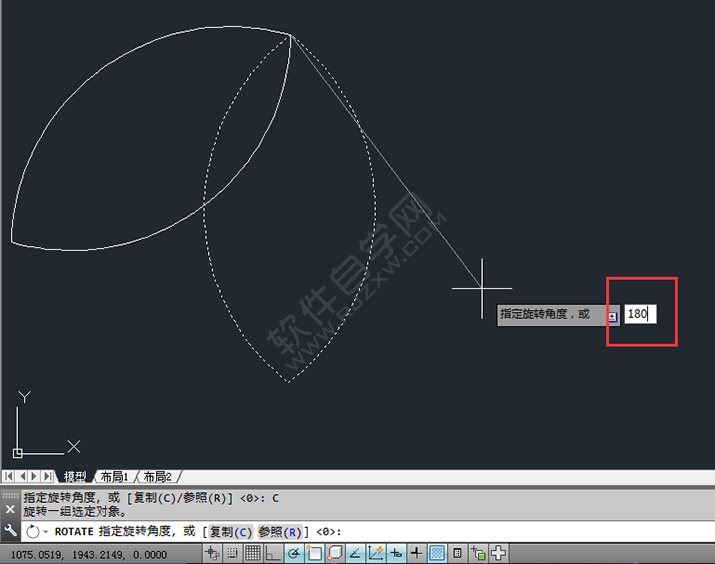Toggle 3D Object Snap in status bar

point(335,554)
